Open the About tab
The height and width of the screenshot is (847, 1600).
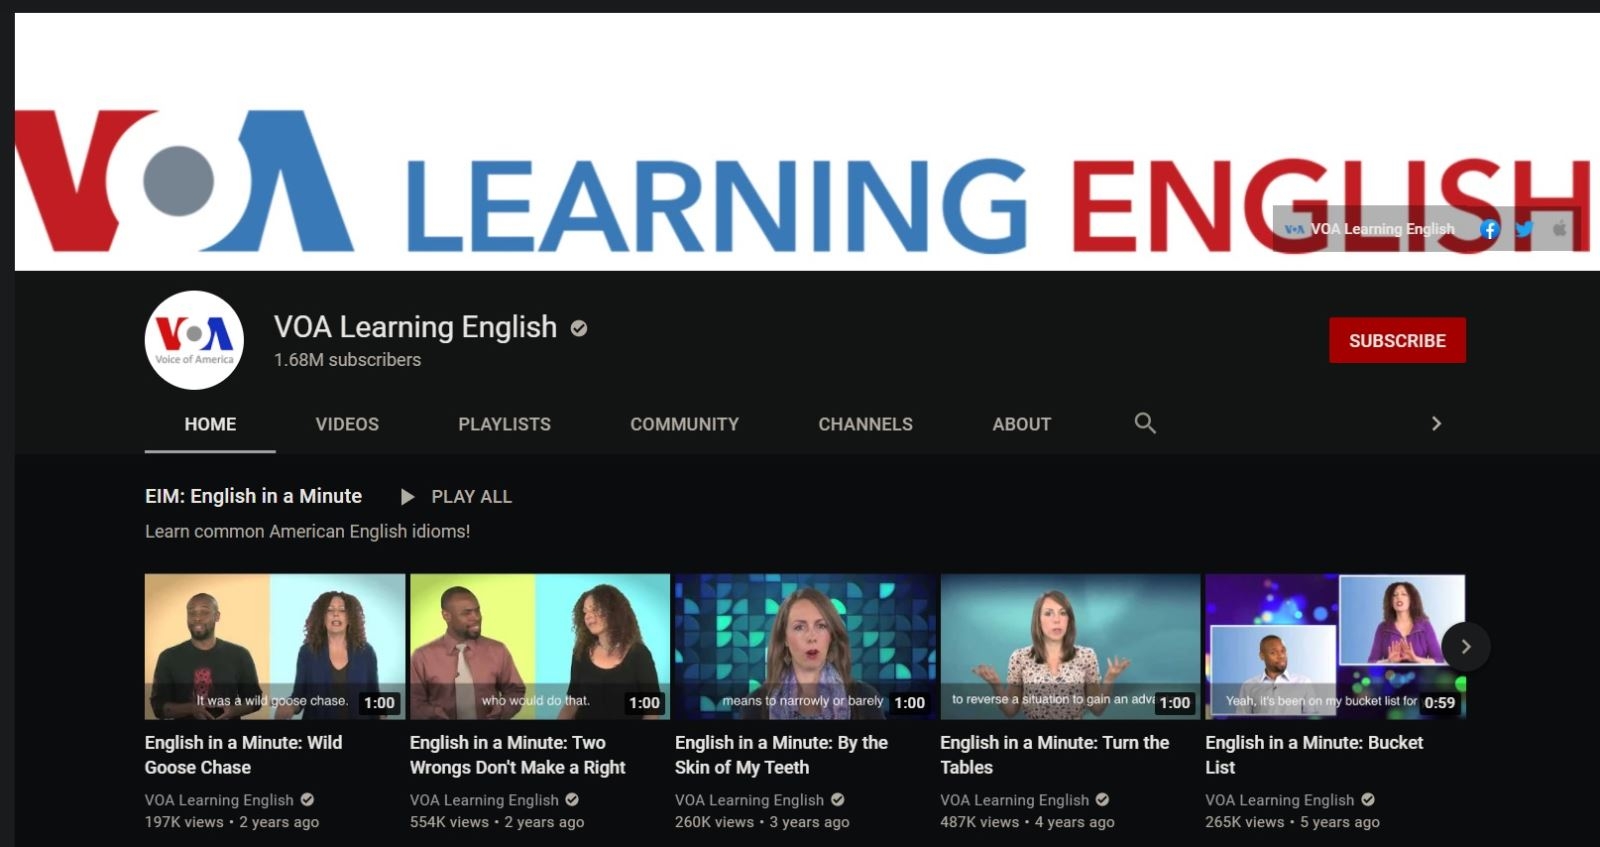click(x=1021, y=424)
